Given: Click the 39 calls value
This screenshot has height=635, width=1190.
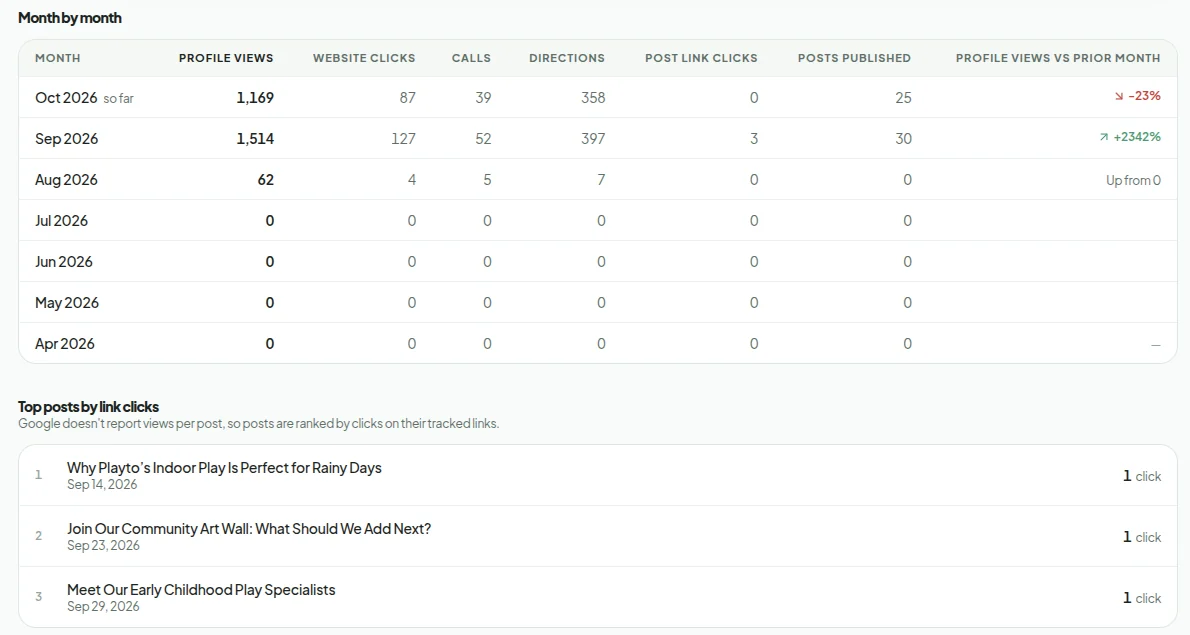Looking at the screenshot, I should point(483,97).
